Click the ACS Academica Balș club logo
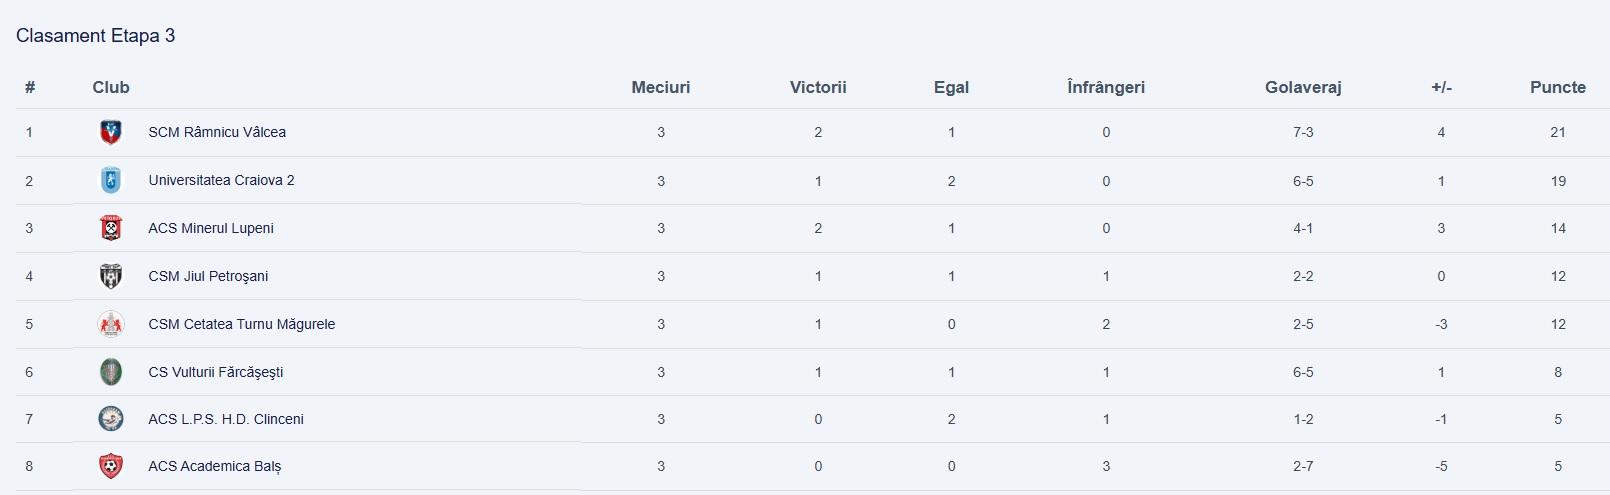The height and width of the screenshot is (495, 1610). pyautogui.click(x=111, y=466)
